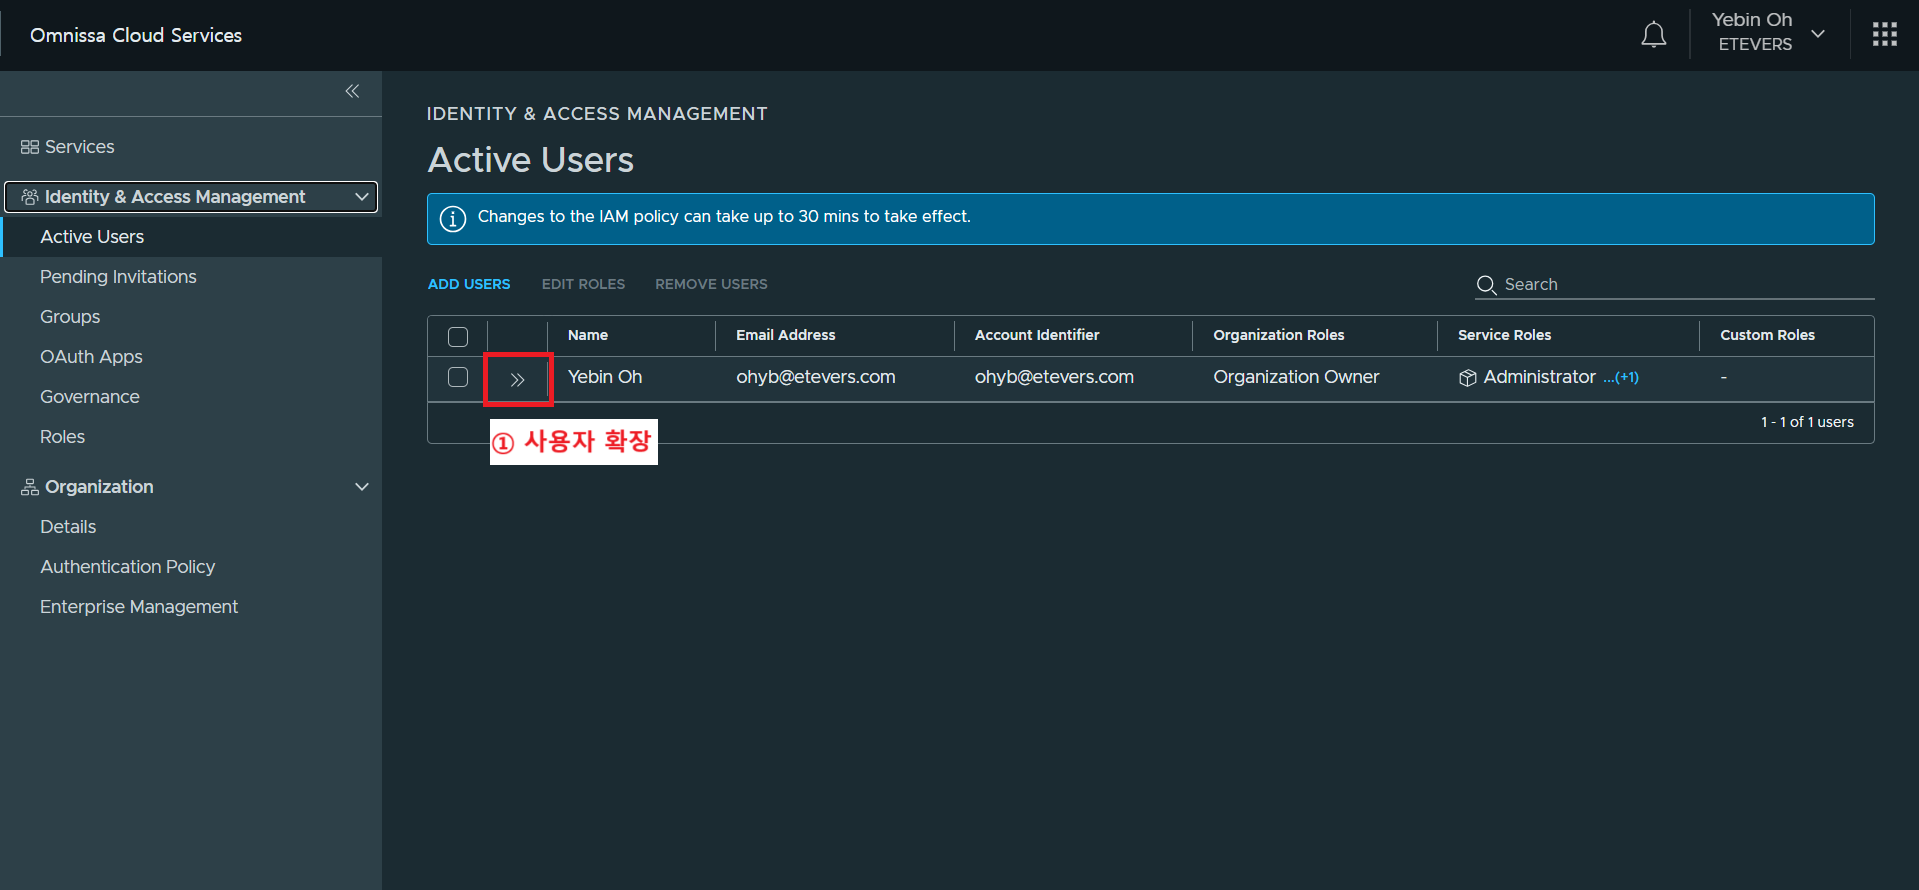Click the Services grid icon in sidebar
This screenshot has width=1919, height=890.
30,147
